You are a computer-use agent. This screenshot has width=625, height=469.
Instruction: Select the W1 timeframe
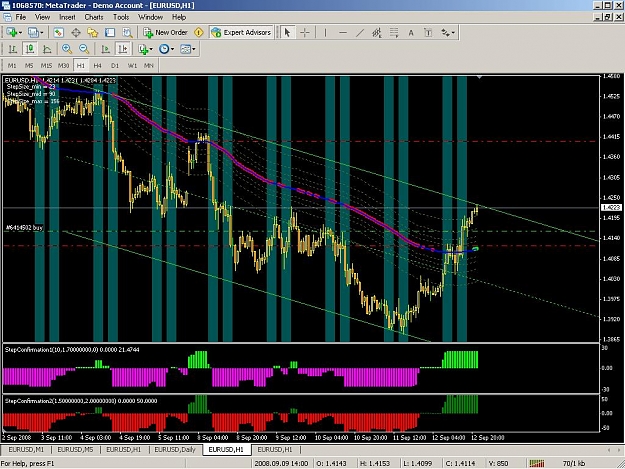132,65
